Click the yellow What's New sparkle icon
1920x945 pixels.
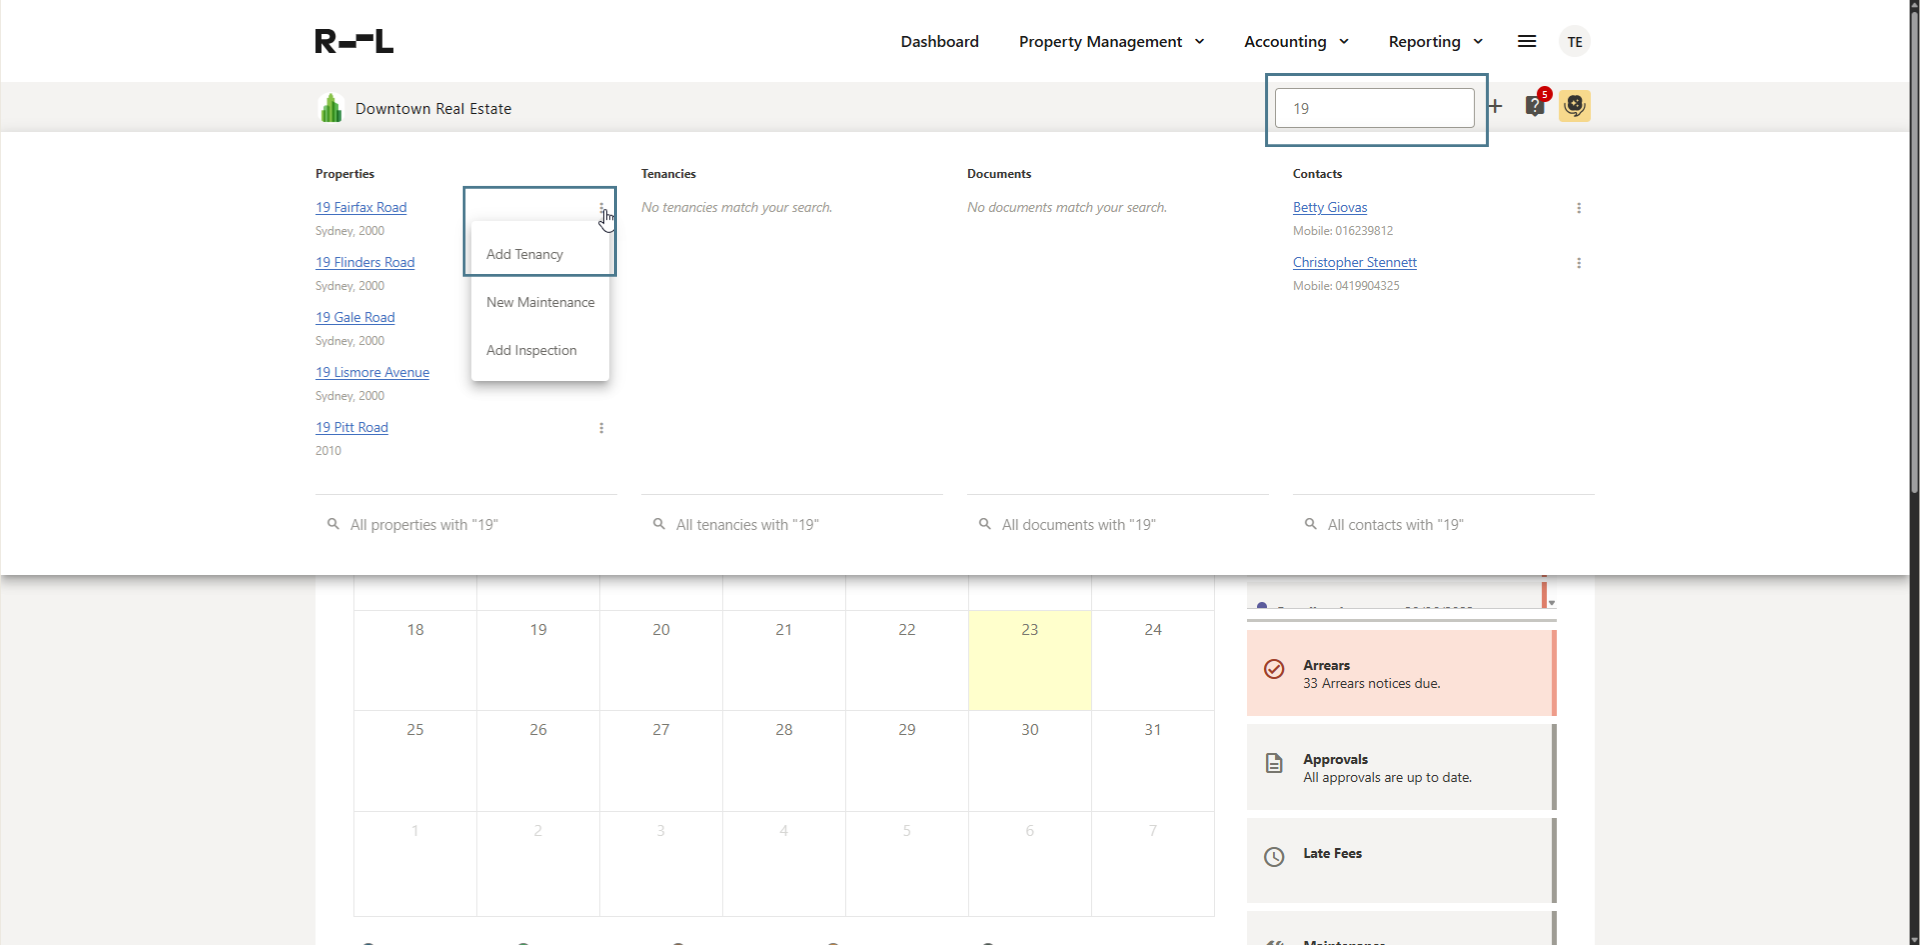[1575, 106]
